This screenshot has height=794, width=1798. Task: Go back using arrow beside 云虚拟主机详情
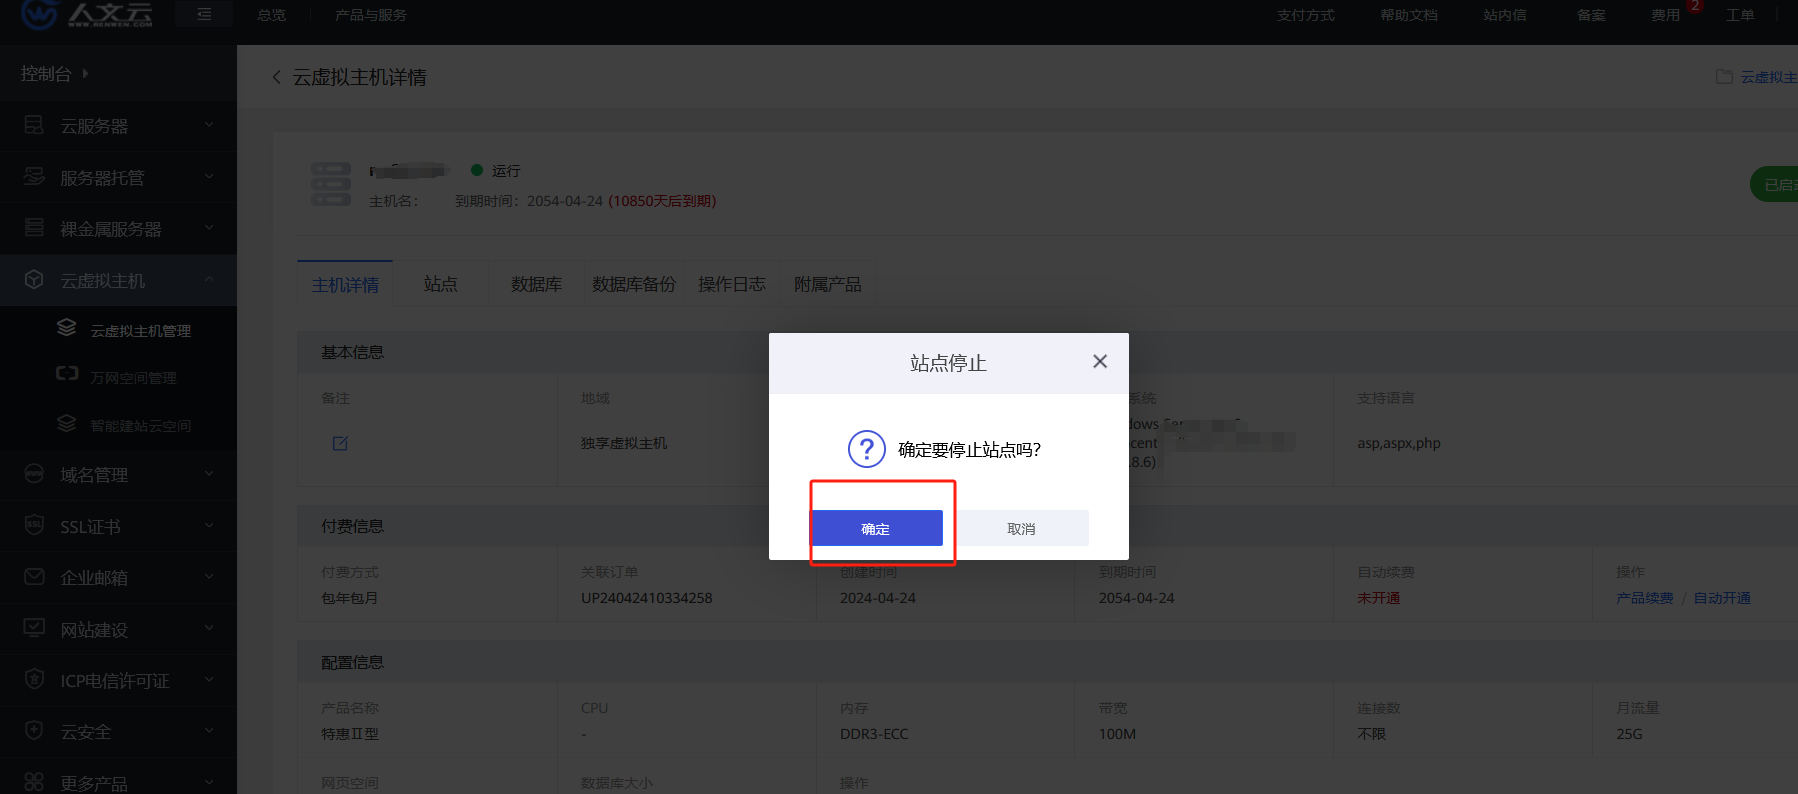pos(276,77)
